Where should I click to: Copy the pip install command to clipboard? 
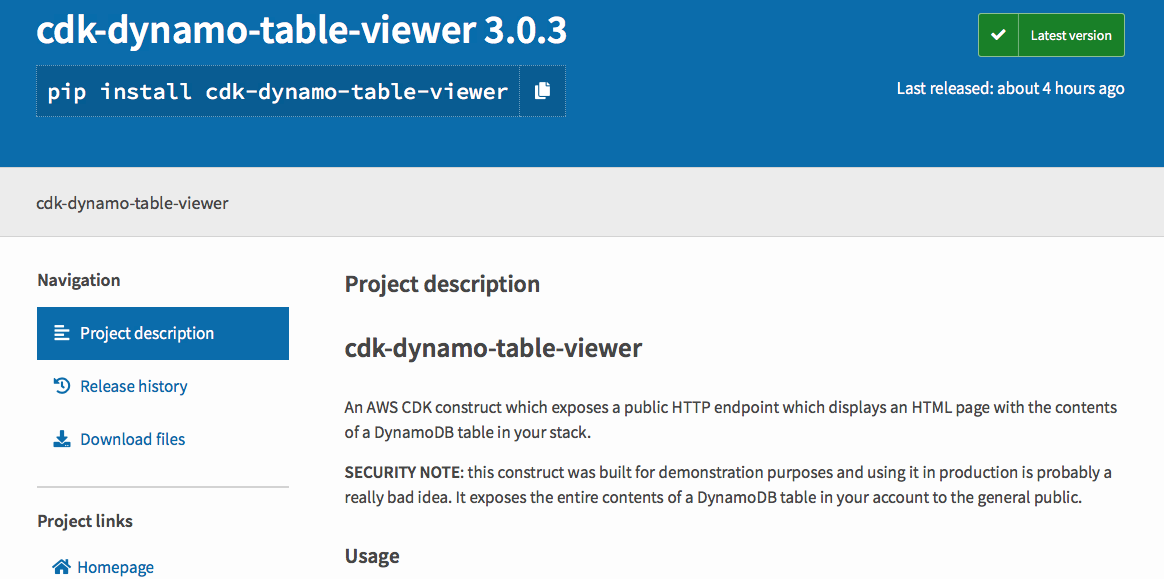tap(543, 91)
